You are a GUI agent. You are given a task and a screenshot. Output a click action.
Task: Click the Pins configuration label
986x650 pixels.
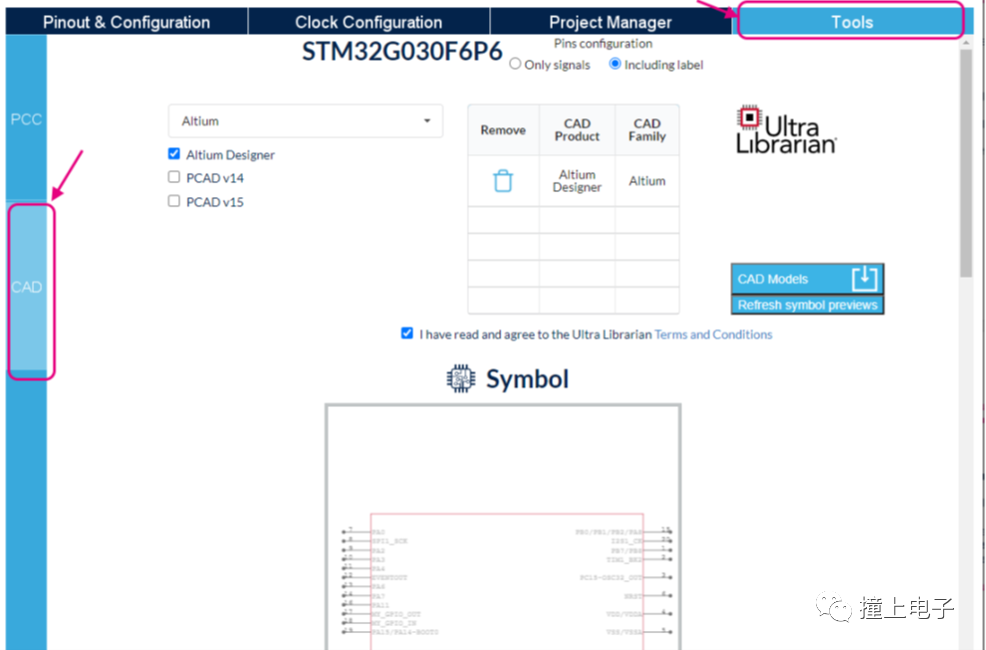coord(602,43)
